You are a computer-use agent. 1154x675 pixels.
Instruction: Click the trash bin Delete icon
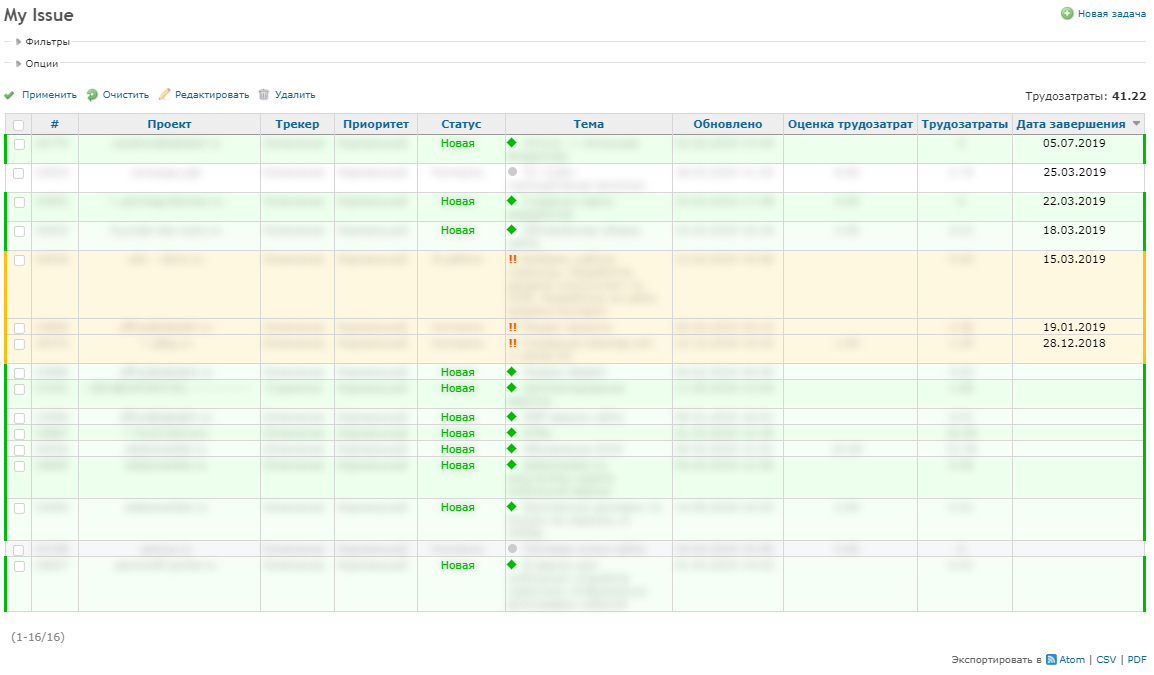point(264,95)
